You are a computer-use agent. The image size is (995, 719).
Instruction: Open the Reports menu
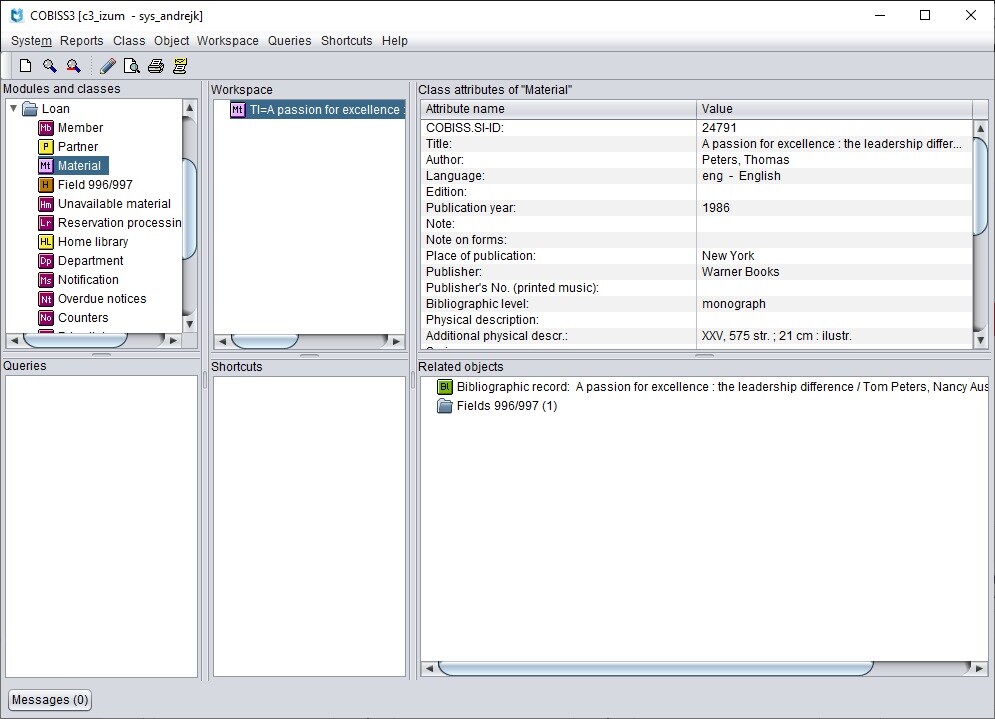(x=82, y=41)
